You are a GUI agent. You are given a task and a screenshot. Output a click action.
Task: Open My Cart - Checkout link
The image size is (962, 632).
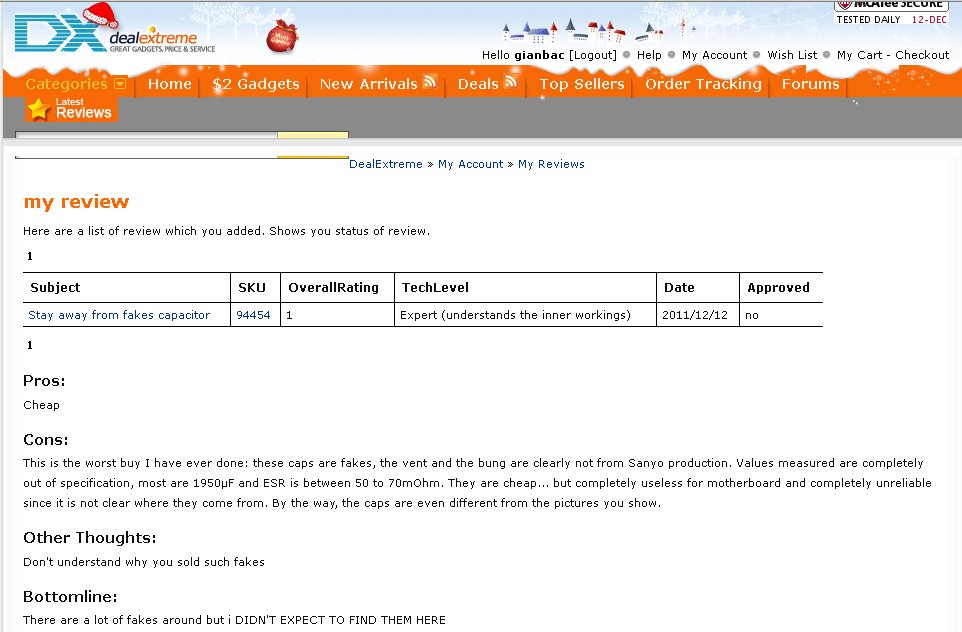[893, 55]
